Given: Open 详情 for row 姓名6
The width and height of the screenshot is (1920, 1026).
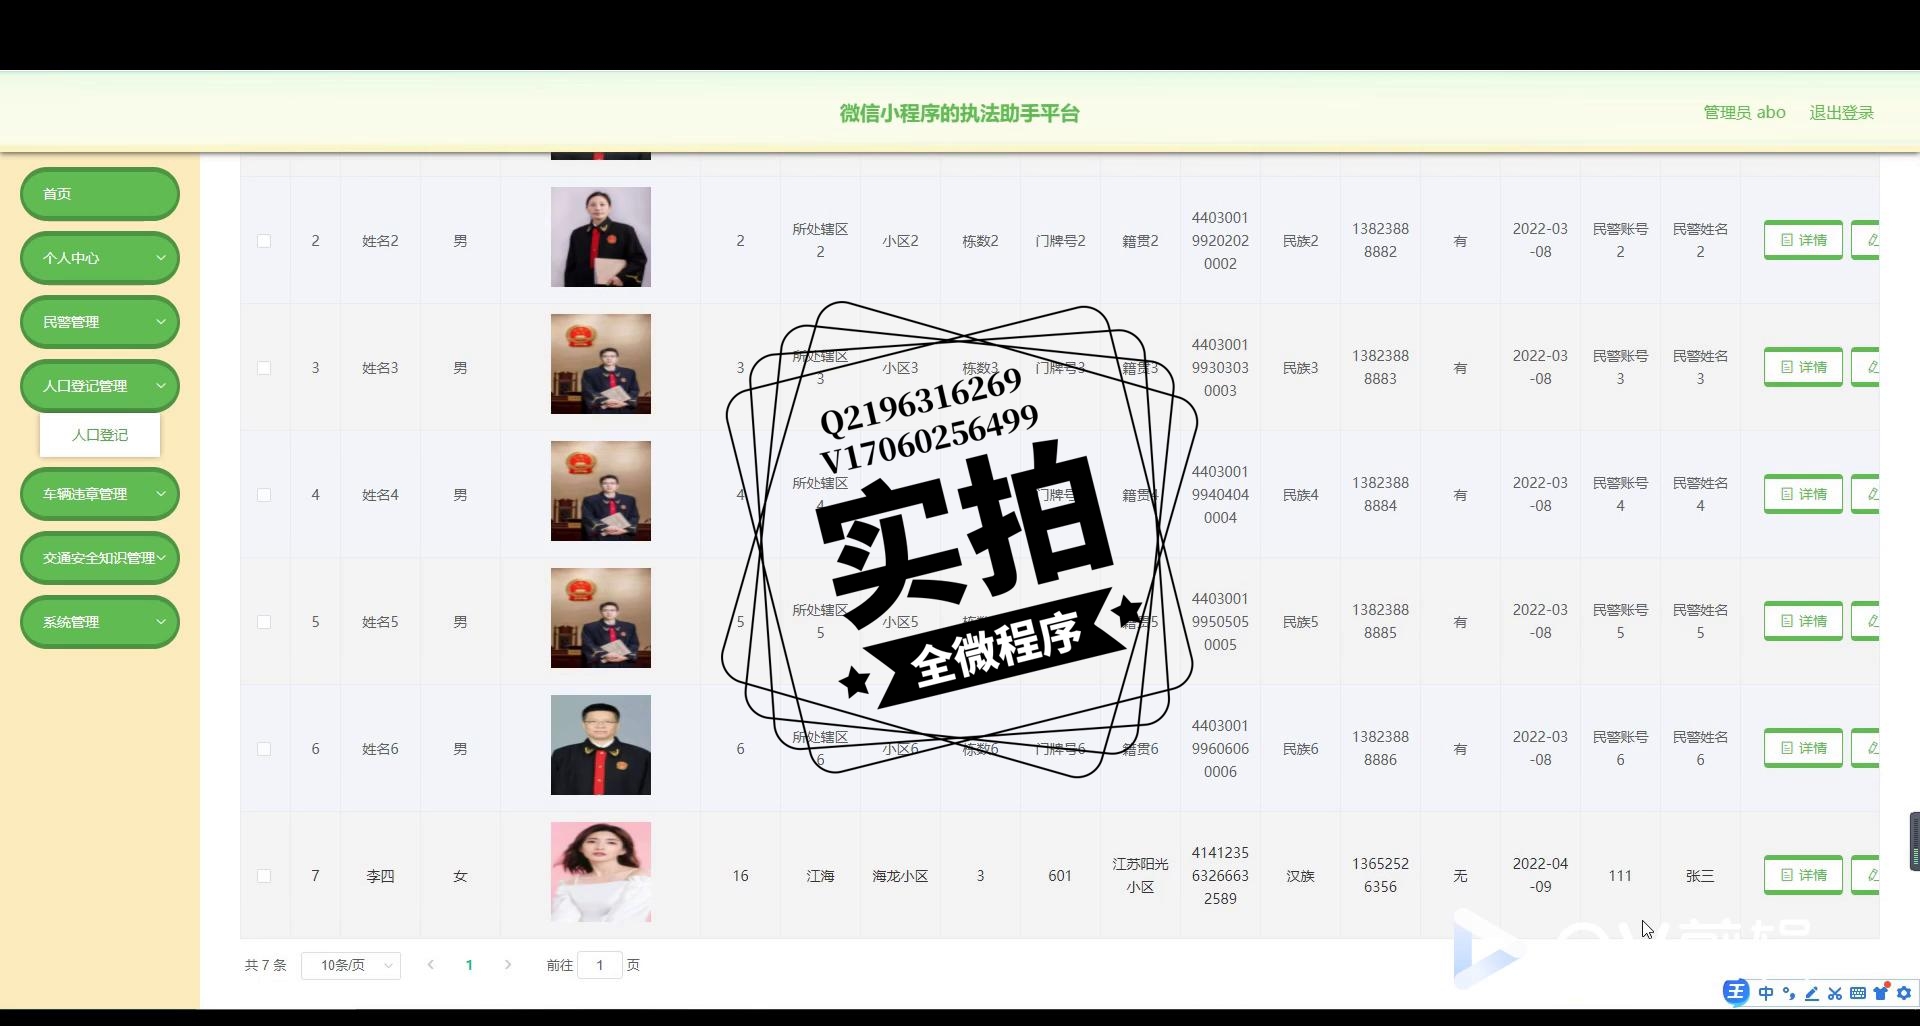Looking at the screenshot, I should point(1803,749).
